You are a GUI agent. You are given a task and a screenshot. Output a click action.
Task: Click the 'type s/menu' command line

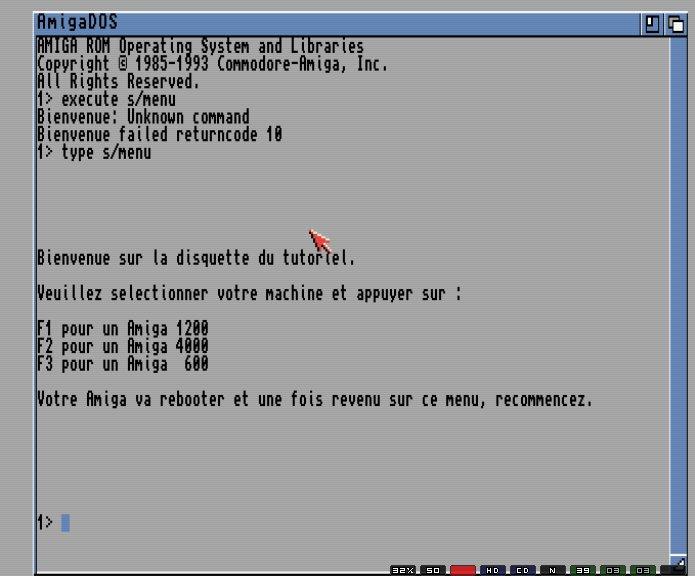coord(94,152)
